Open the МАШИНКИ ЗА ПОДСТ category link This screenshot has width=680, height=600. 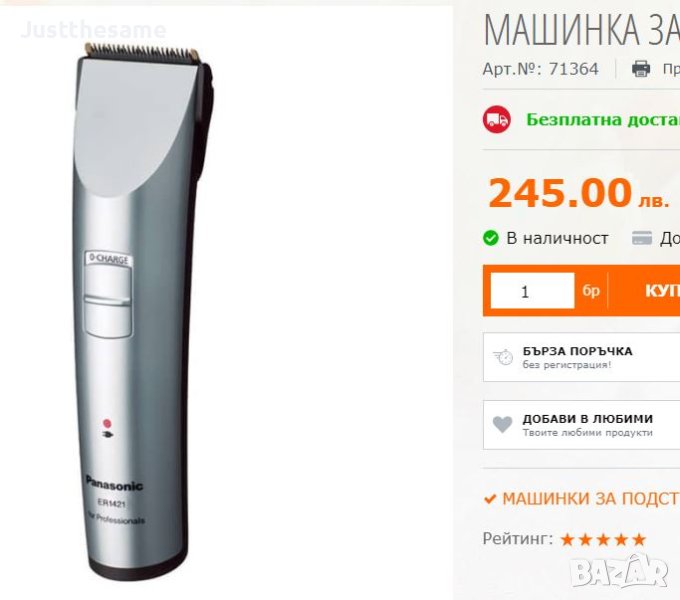point(591,499)
